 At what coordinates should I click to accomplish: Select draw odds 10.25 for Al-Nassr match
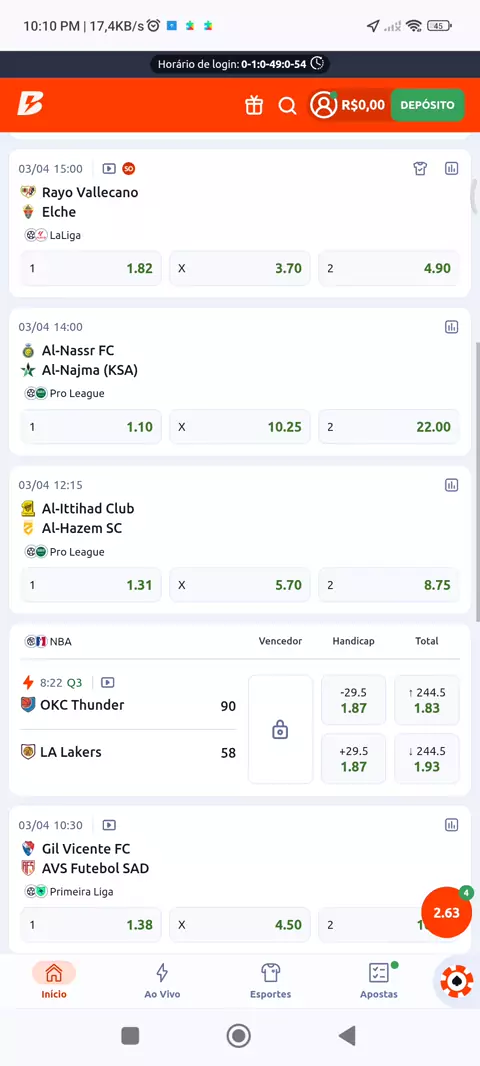240,427
